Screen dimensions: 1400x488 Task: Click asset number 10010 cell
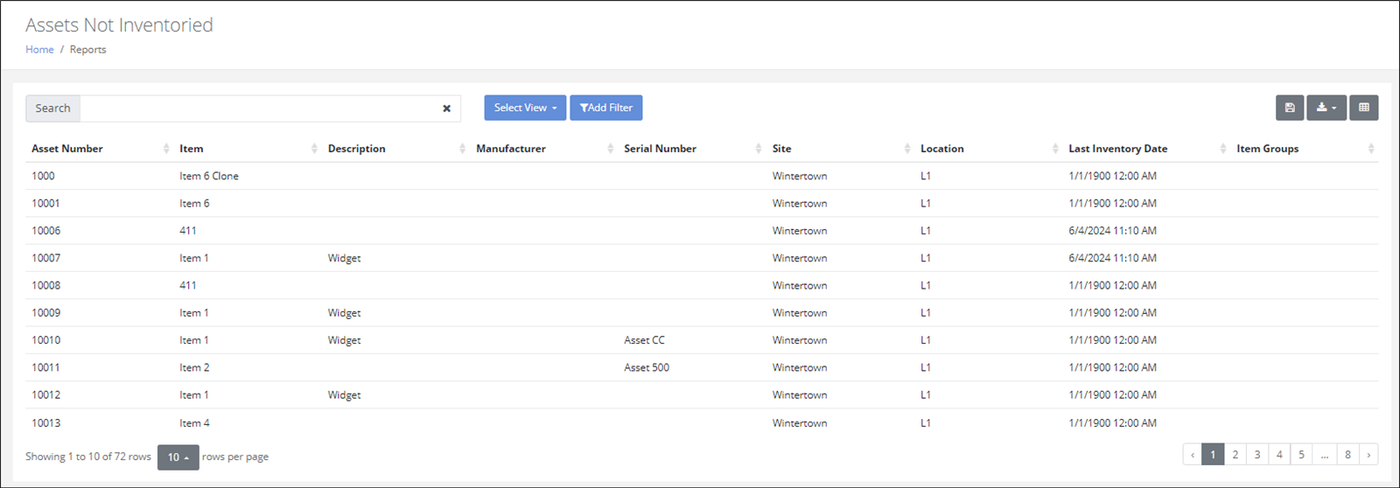point(46,340)
